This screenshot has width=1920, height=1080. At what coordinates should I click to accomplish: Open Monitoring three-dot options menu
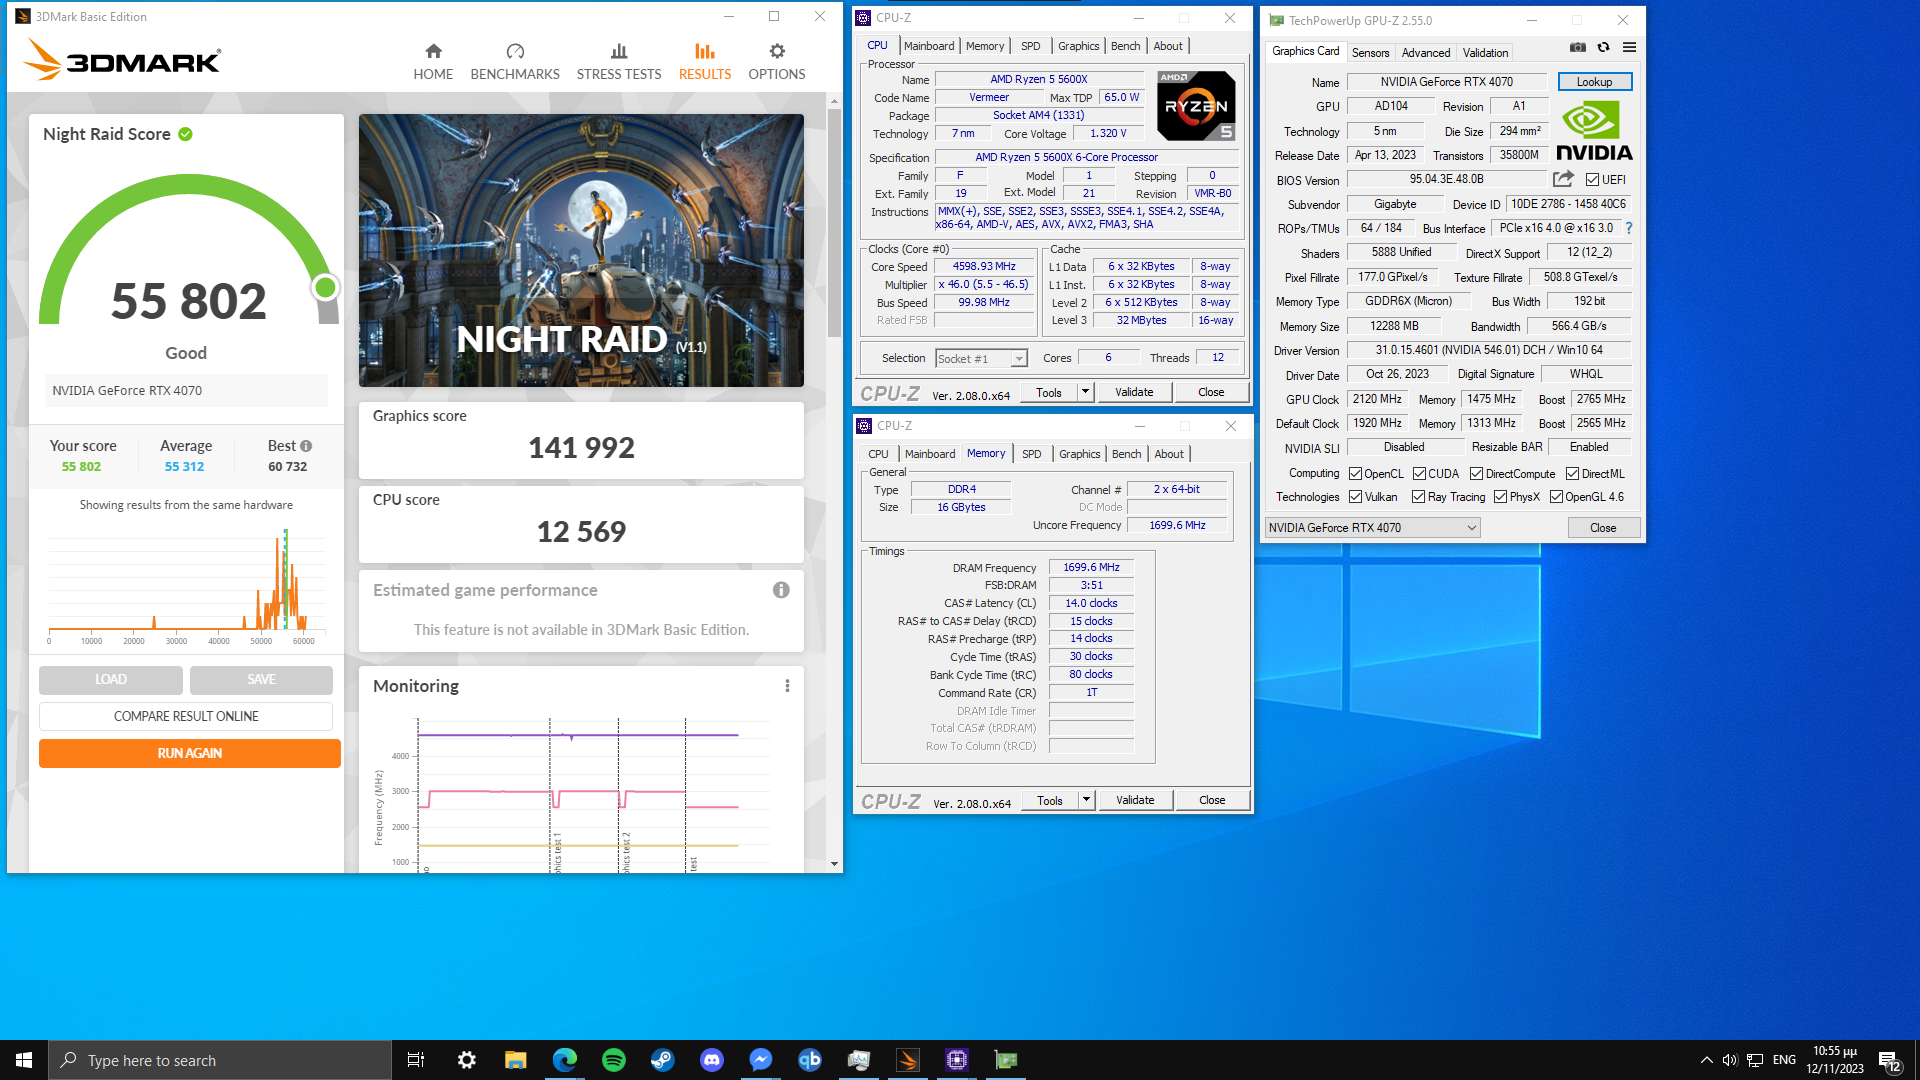787,686
